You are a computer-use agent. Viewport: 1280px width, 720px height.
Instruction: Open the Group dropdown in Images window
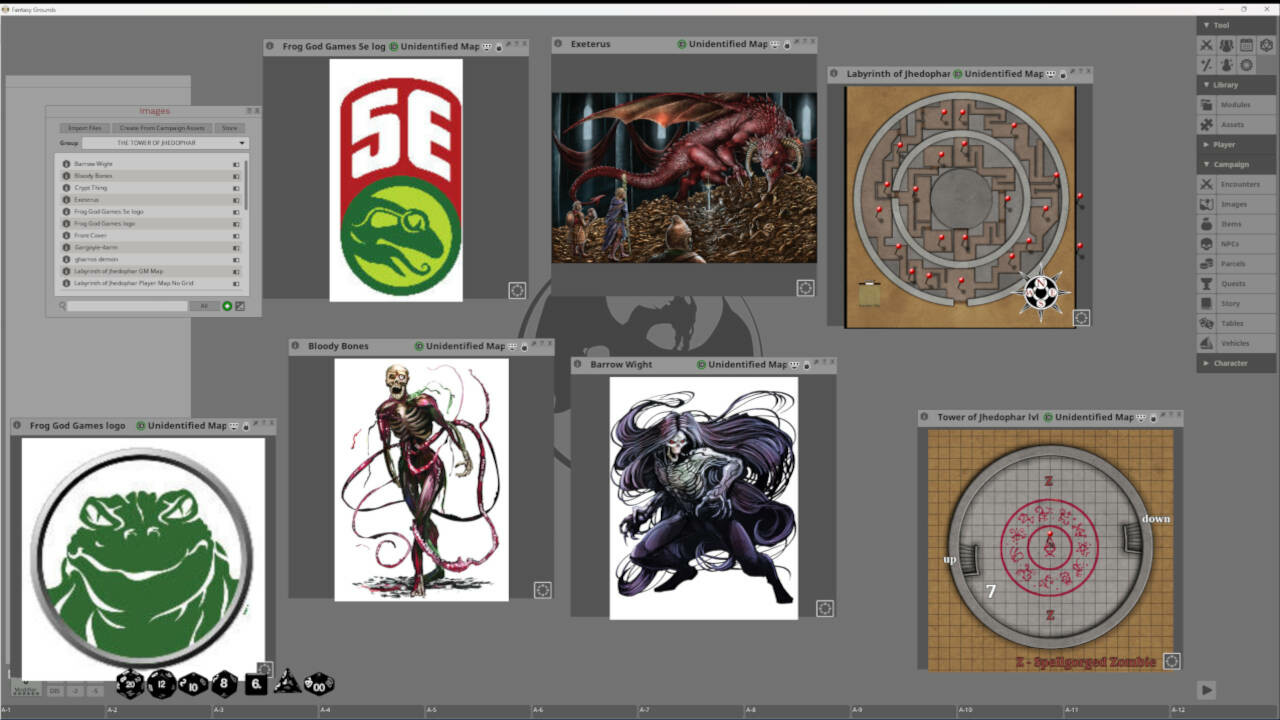tap(165, 143)
